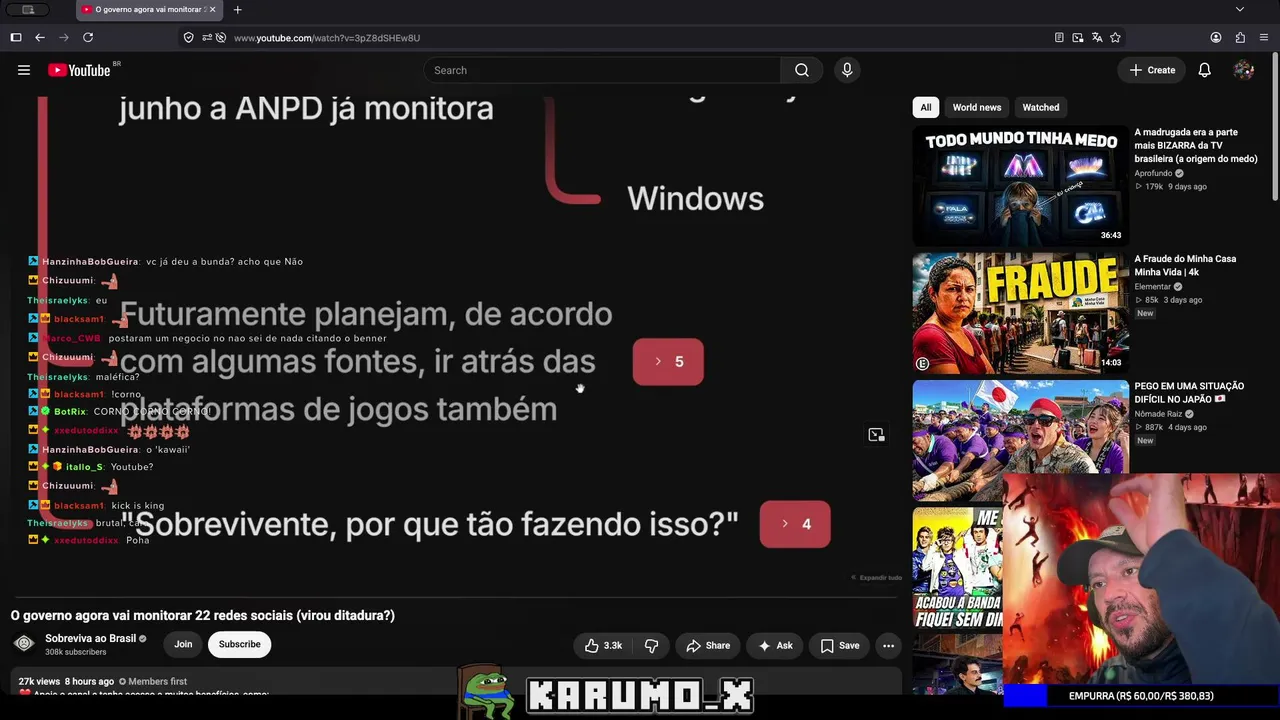Viewport: 1280px width, 720px height.
Task: Click the YouTube search magnifier button
Action: coord(802,70)
